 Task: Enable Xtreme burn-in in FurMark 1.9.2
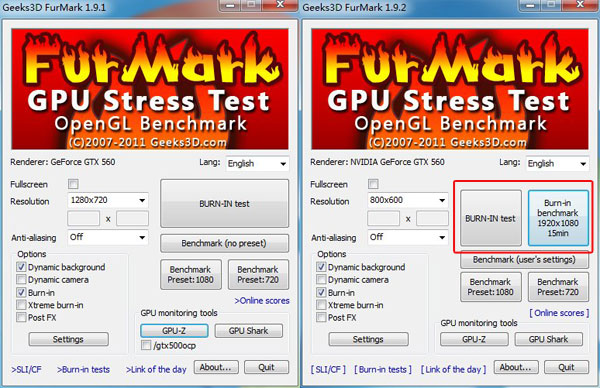click(x=321, y=305)
